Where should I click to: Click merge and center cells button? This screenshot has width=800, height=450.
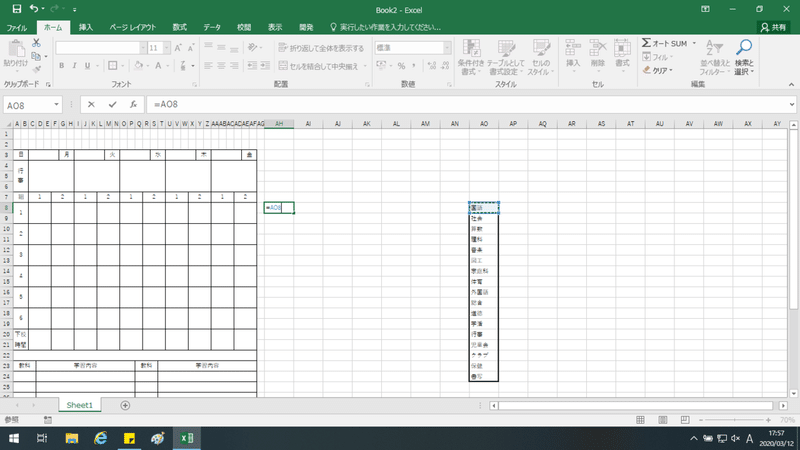pyautogui.click(x=318, y=66)
